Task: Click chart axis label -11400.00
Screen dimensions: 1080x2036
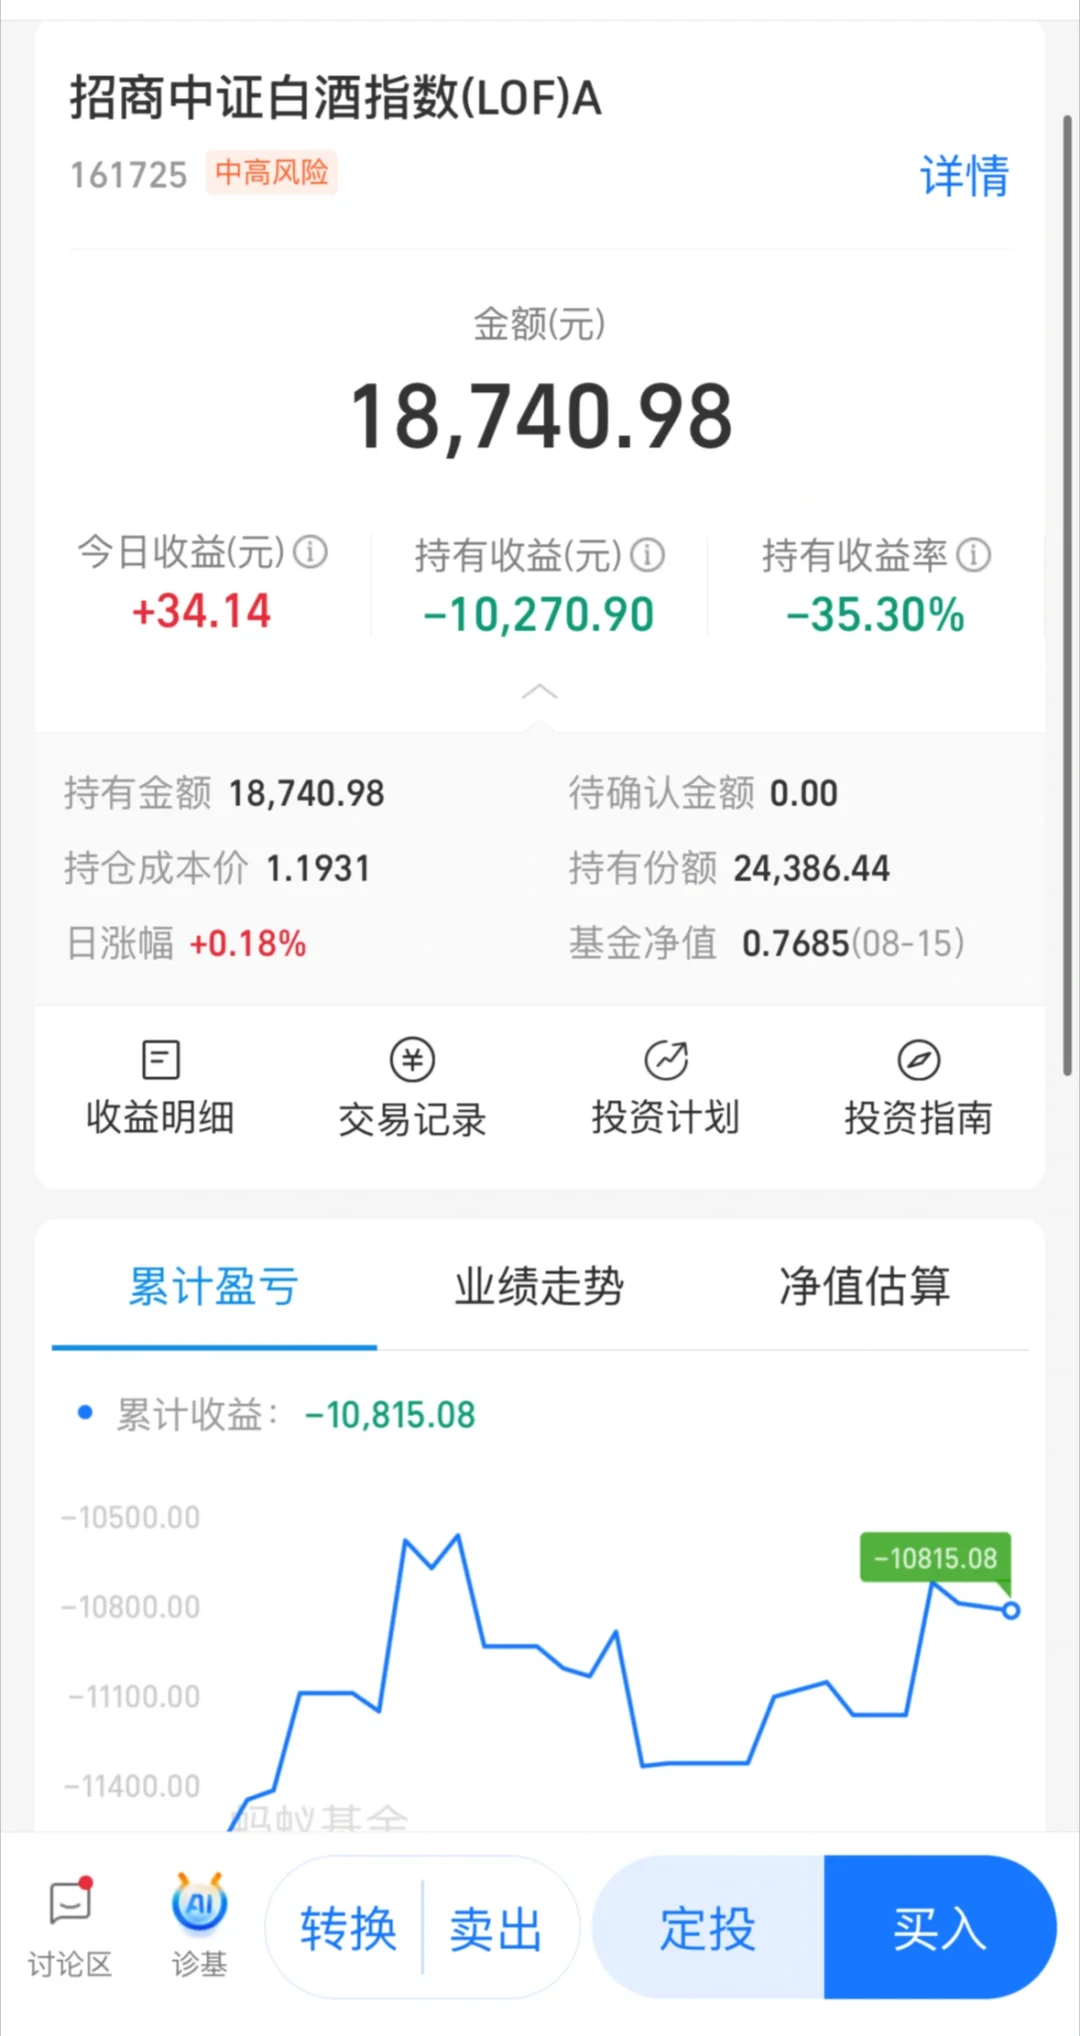Action: pos(132,1786)
